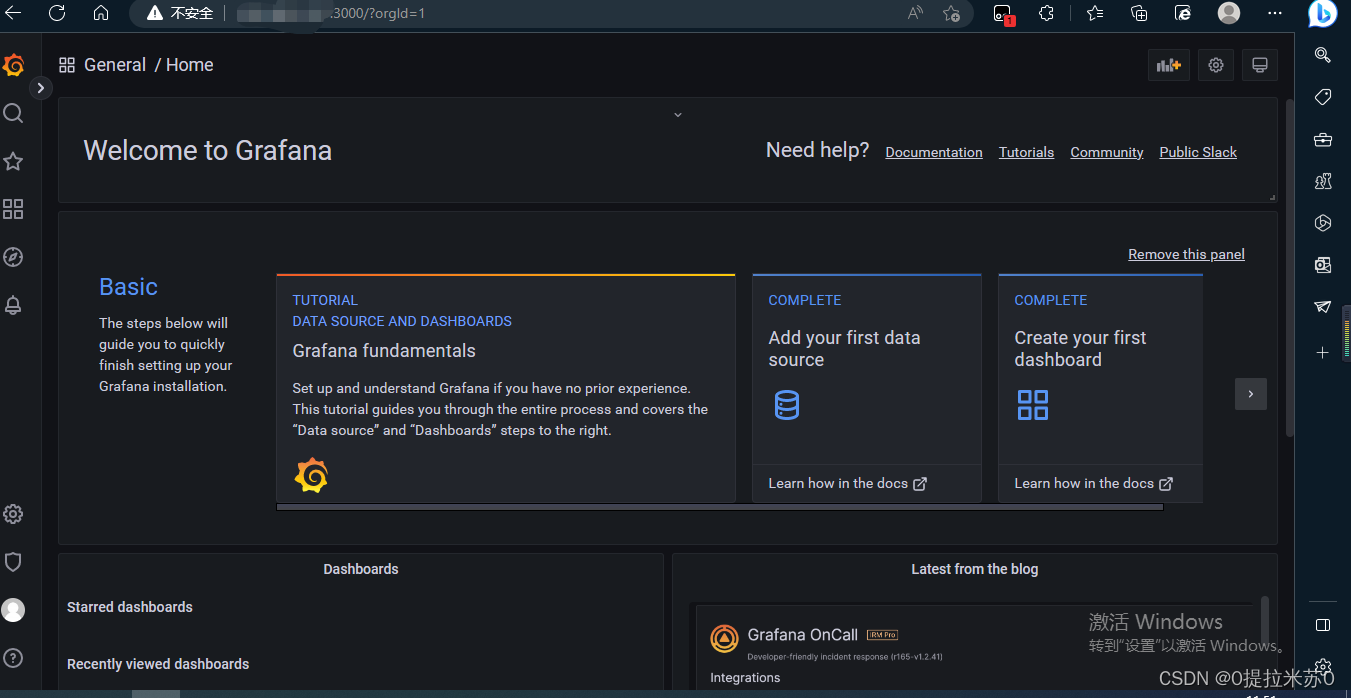
Task: Open Alerting bell icon in sidebar
Action: pos(13,305)
